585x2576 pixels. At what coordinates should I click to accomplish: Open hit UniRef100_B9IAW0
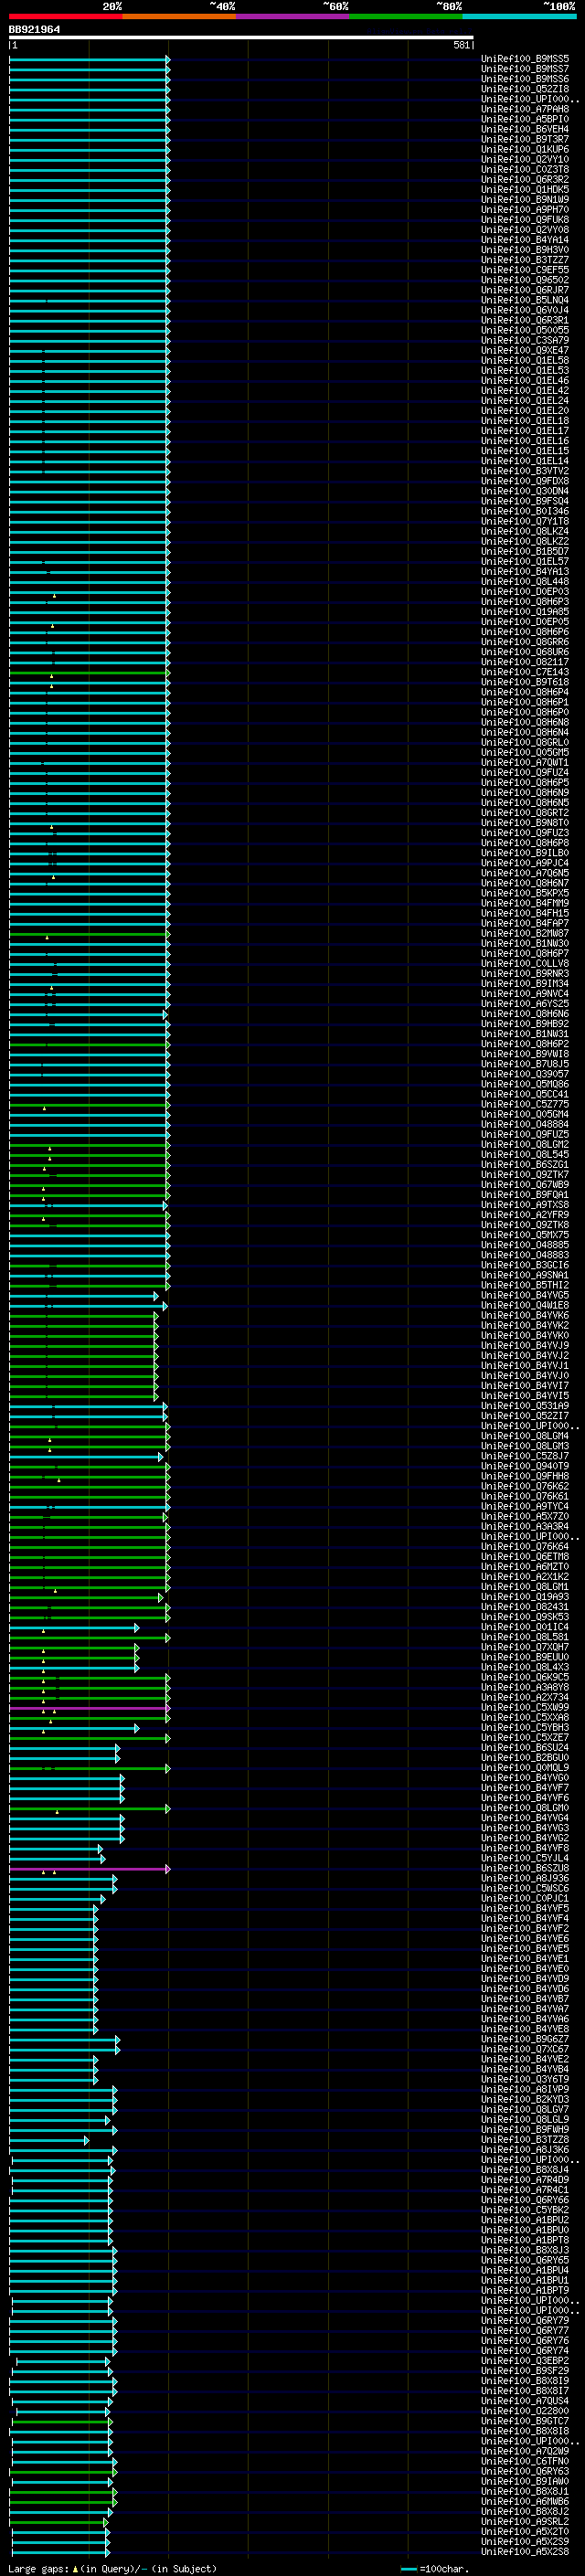tap(525, 2481)
